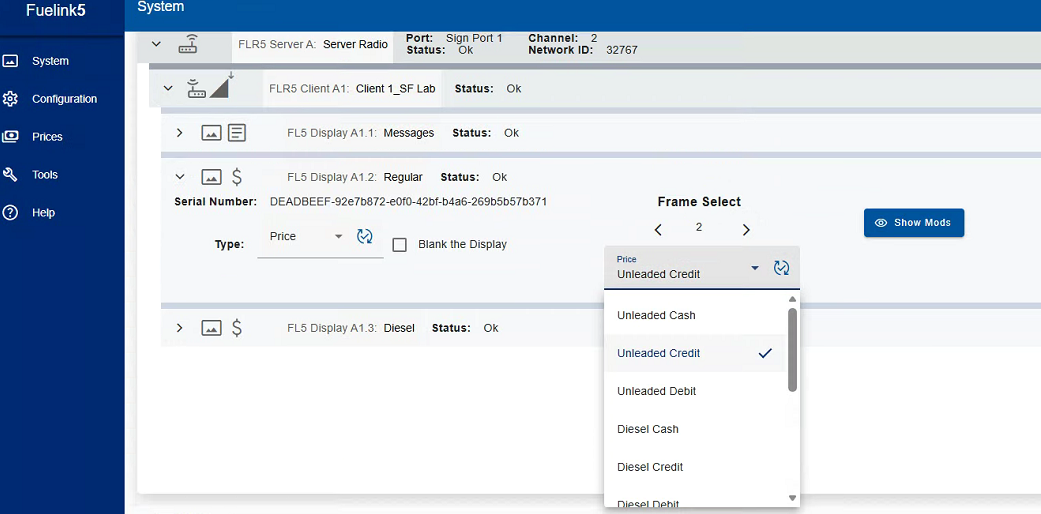Collapse the FLR5 Client A1 section

coord(168,88)
